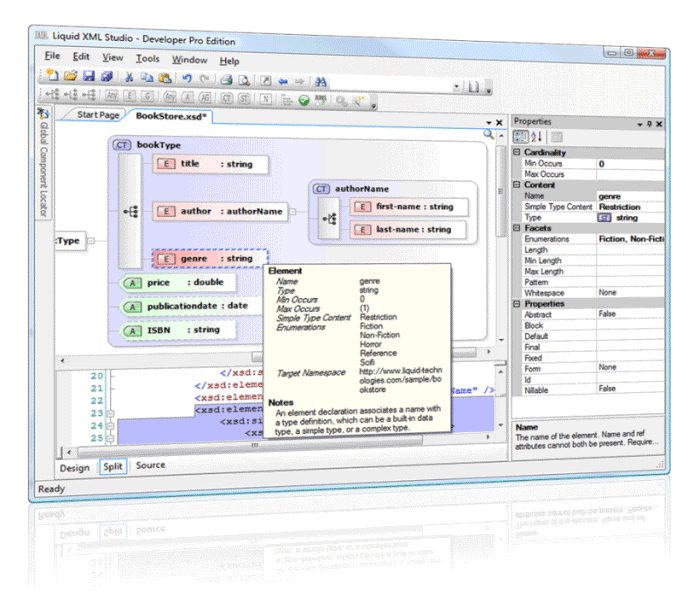Collapse the Content section in Properties
This screenshot has width=682, height=600.
pos(517,184)
